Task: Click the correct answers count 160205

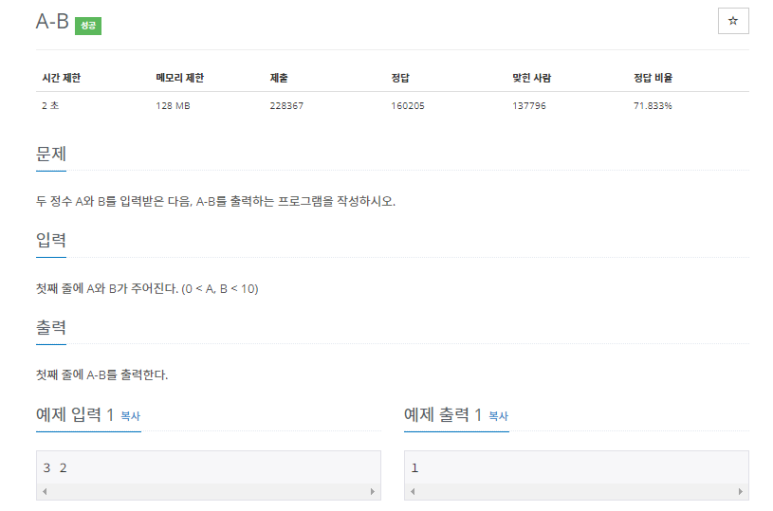Action: 408,105
